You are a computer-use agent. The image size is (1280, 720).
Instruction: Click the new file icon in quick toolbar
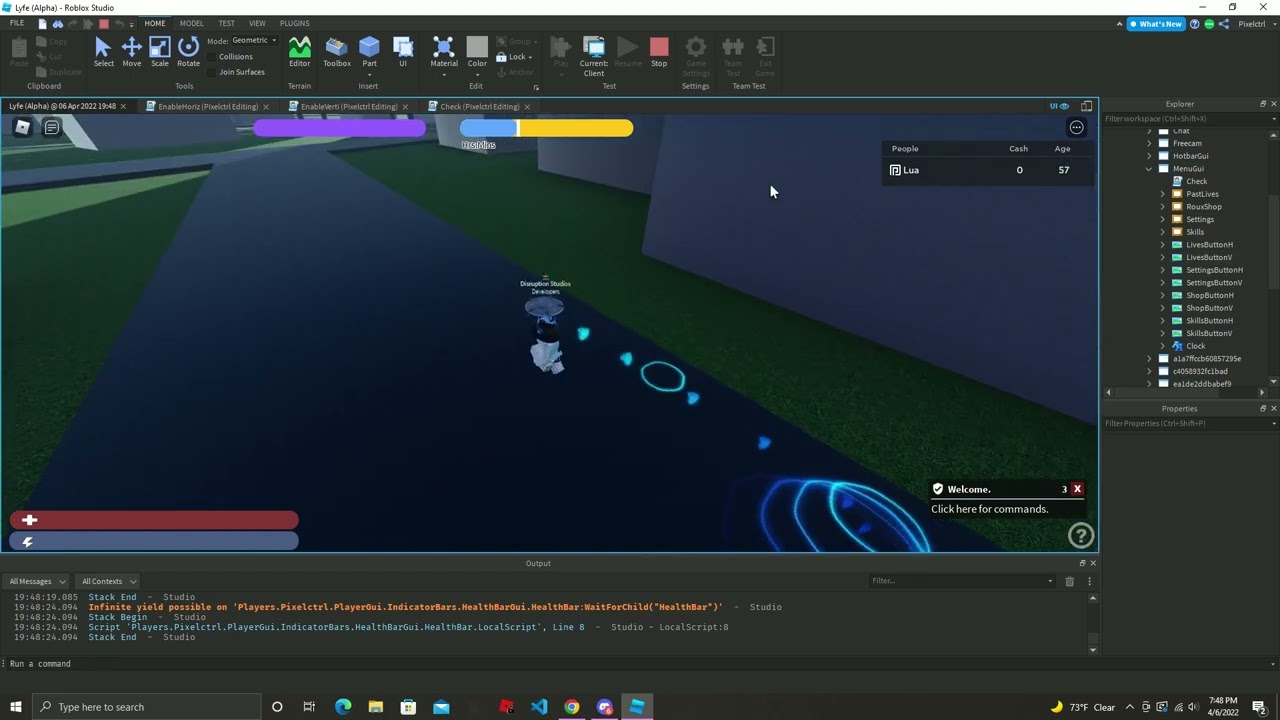[42, 23]
